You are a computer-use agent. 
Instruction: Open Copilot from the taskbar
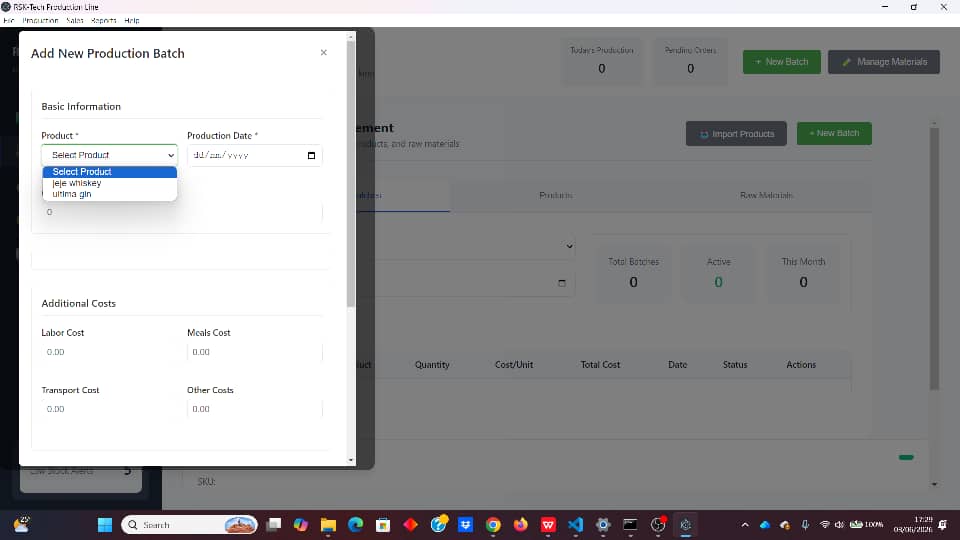[x=301, y=525]
